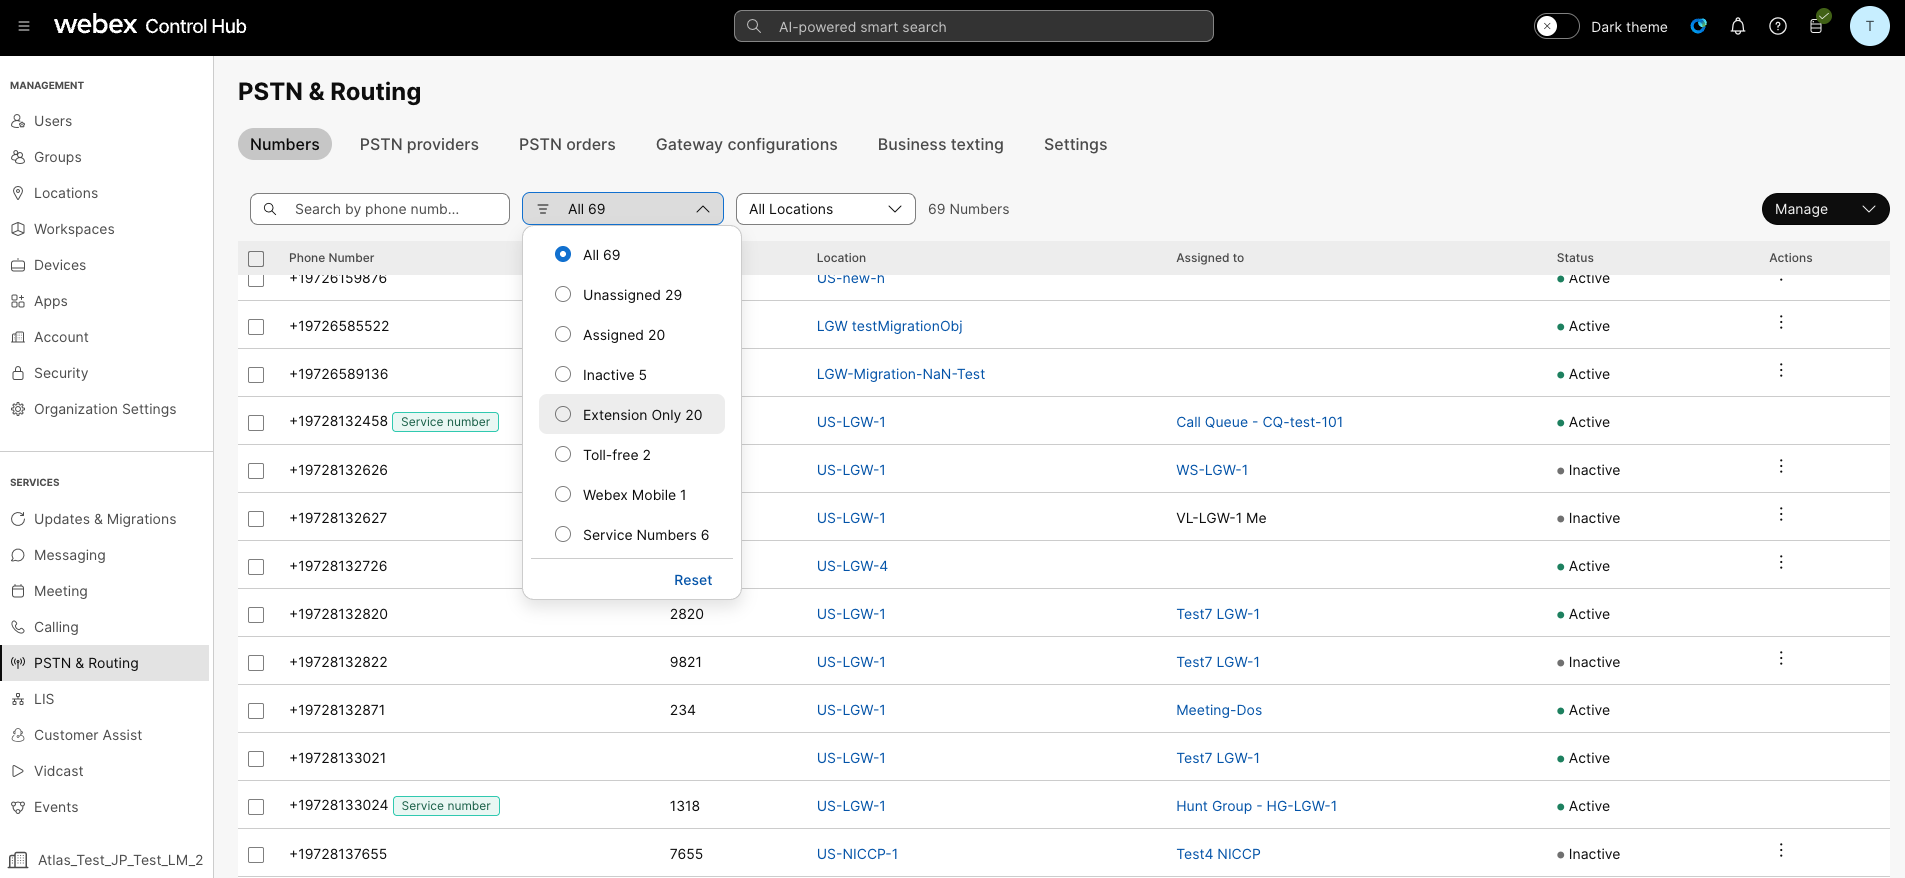Open LGW-Migration-NaN-Test location link

(x=900, y=374)
